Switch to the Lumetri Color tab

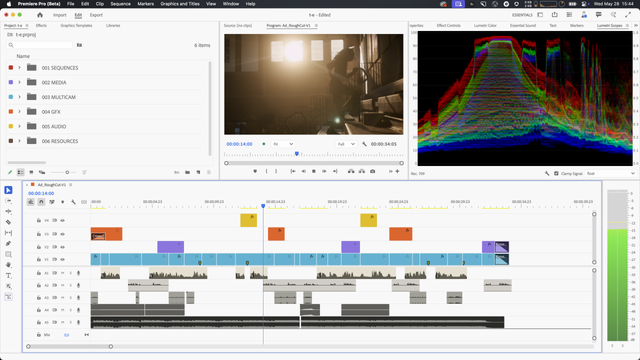[x=485, y=25]
